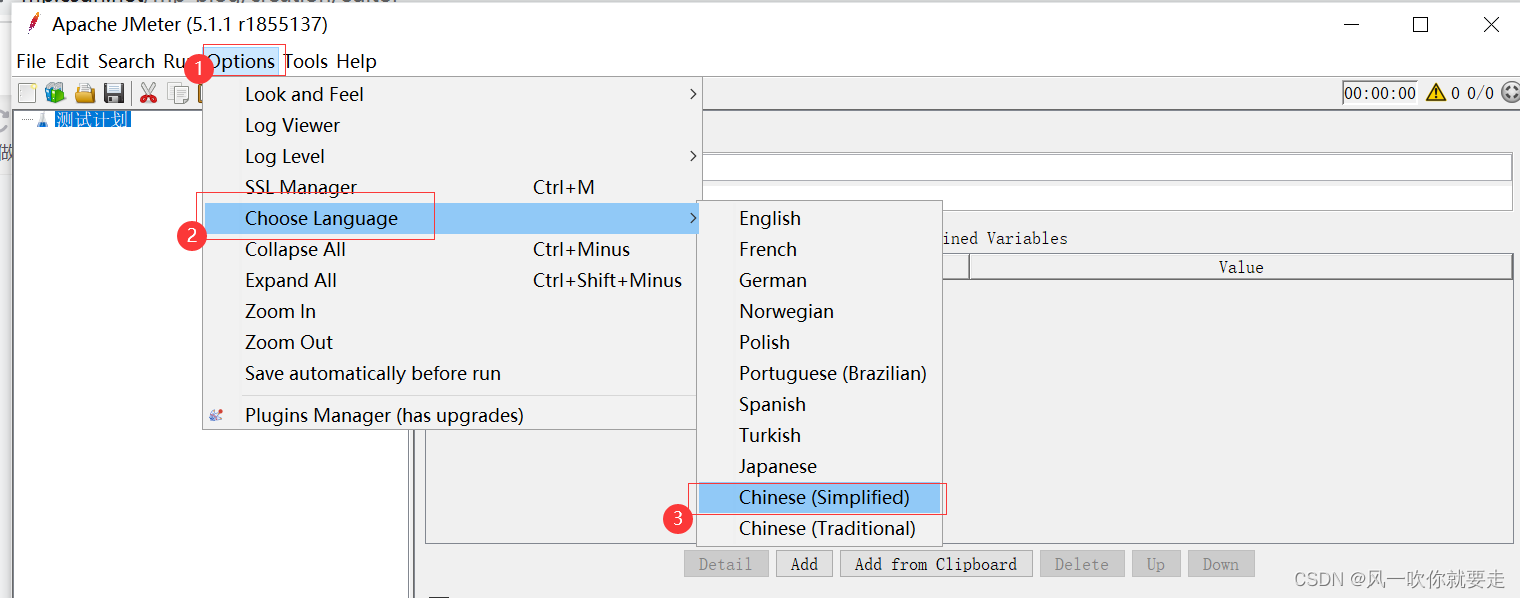The height and width of the screenshot is (598, 1520).
Task: Click the Add button
Action: (x=804, y=564)
